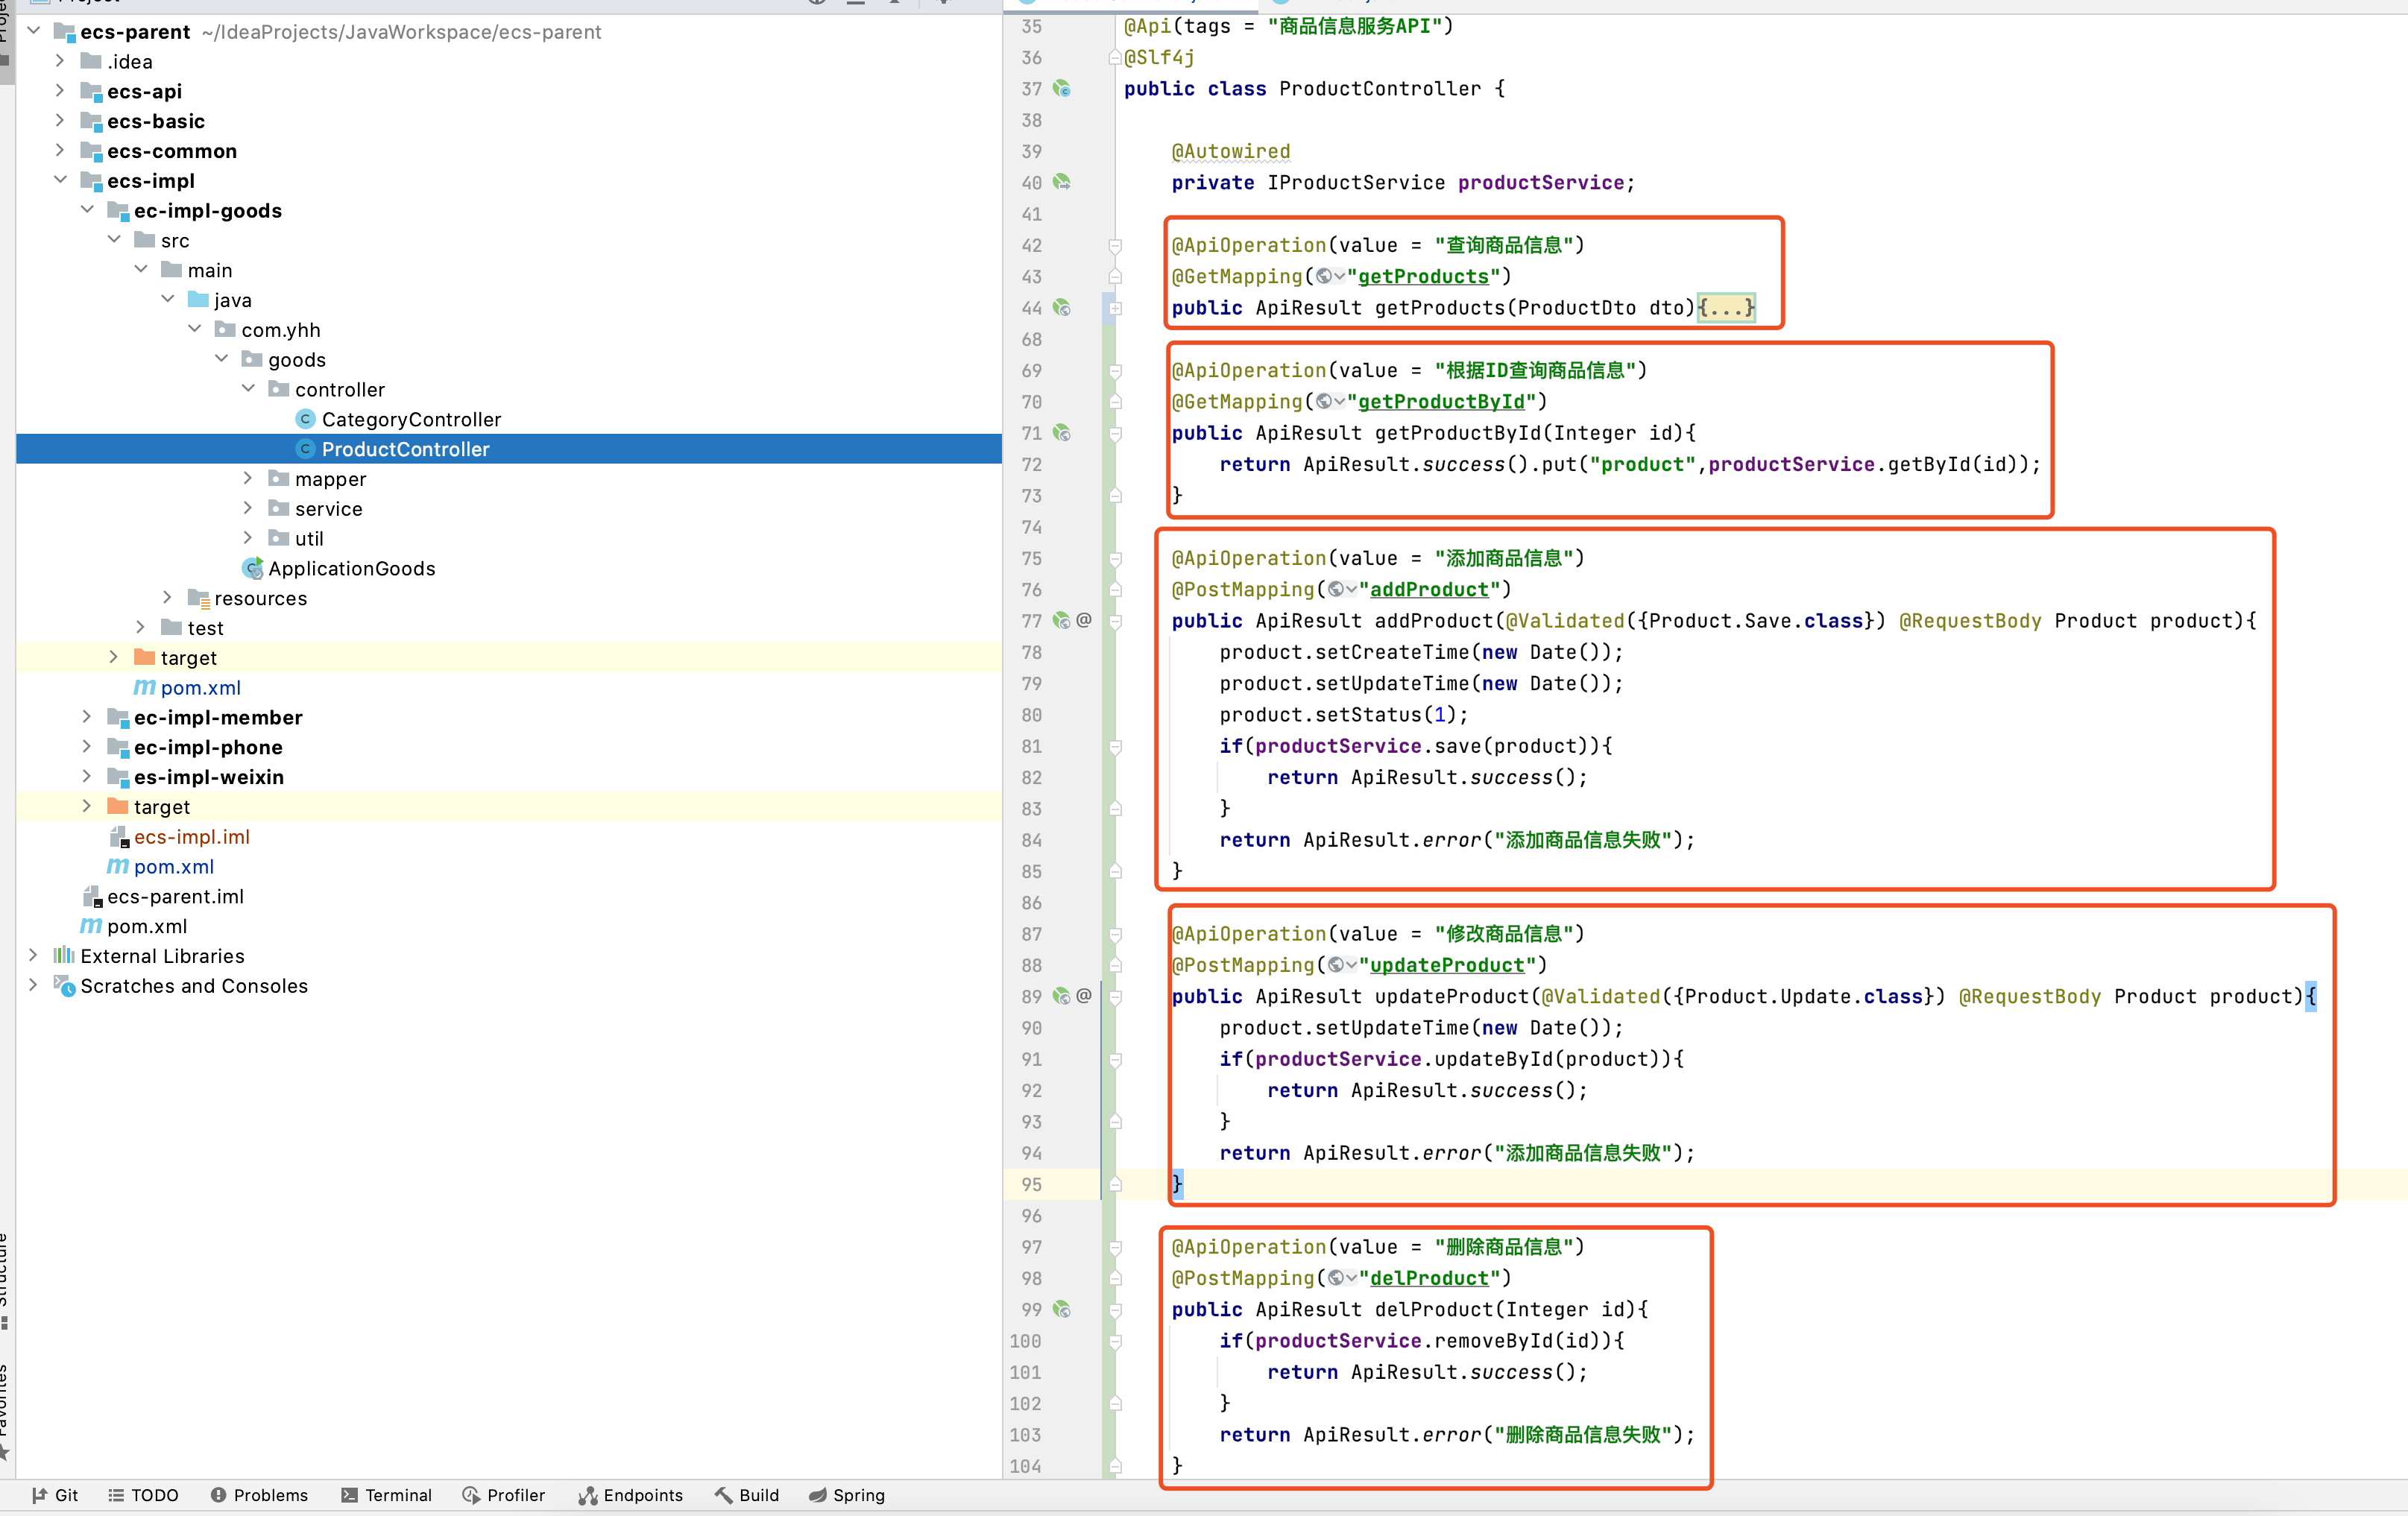This screenshot has width=2408, height=1516.
Task: Collapse delProduct method fold marker on line 99
Action: point(1115,1310)
